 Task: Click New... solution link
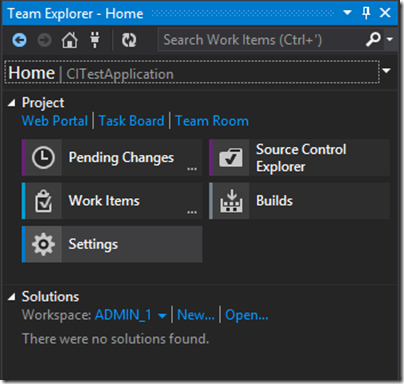196,315
